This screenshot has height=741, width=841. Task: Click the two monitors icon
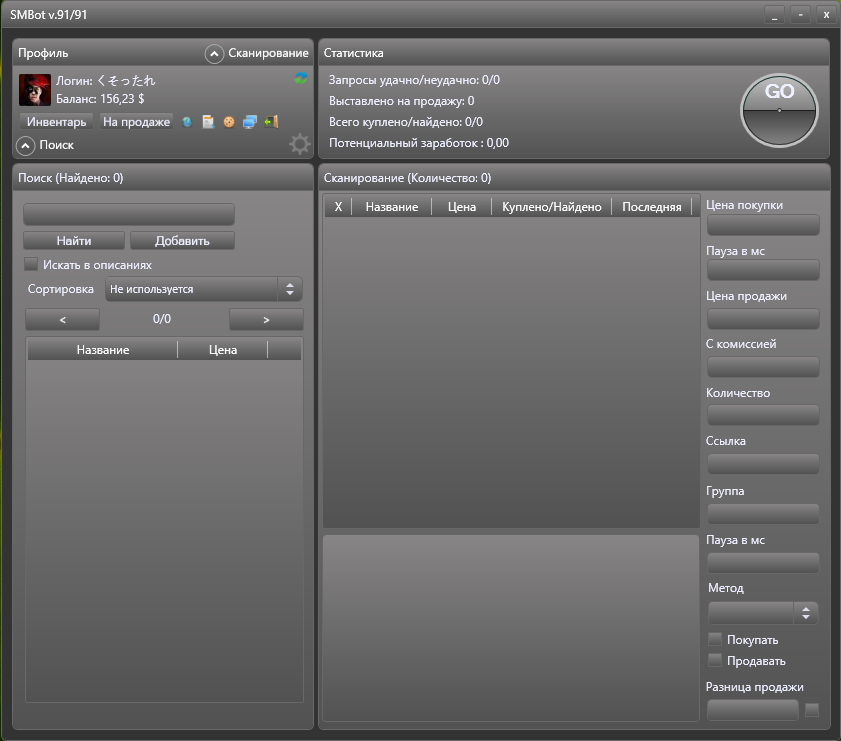(250, 122)
